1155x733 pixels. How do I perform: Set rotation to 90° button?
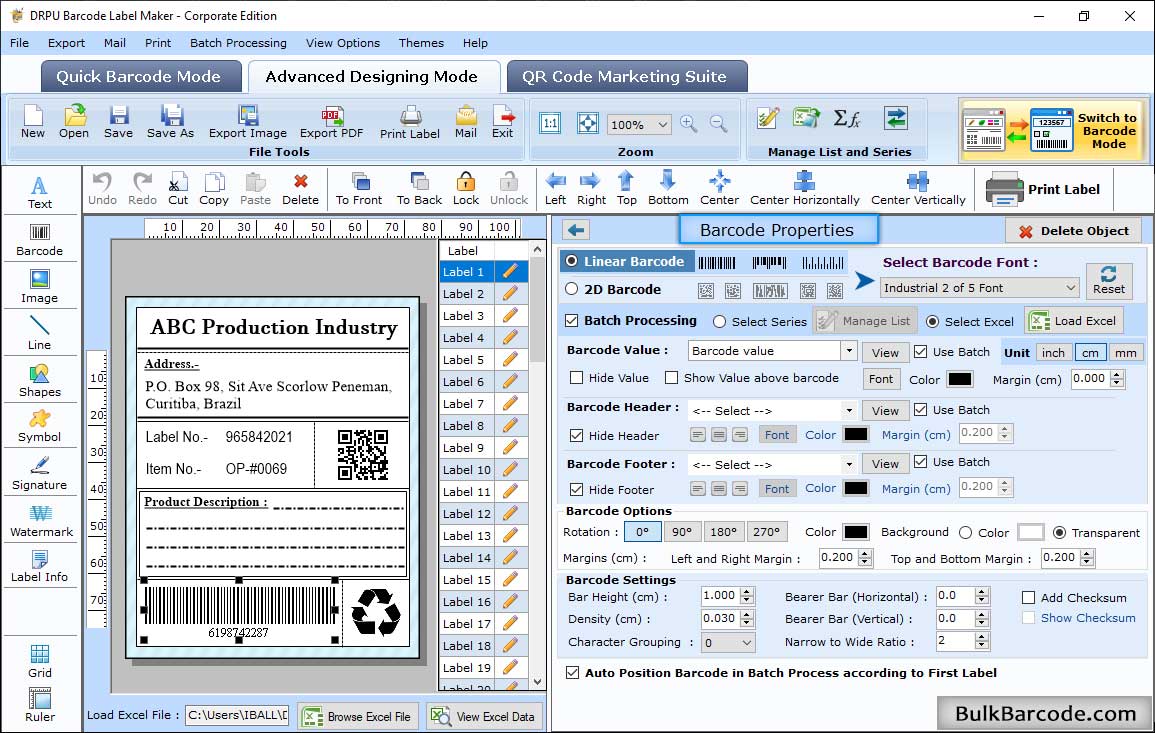[x=681, y=532]
